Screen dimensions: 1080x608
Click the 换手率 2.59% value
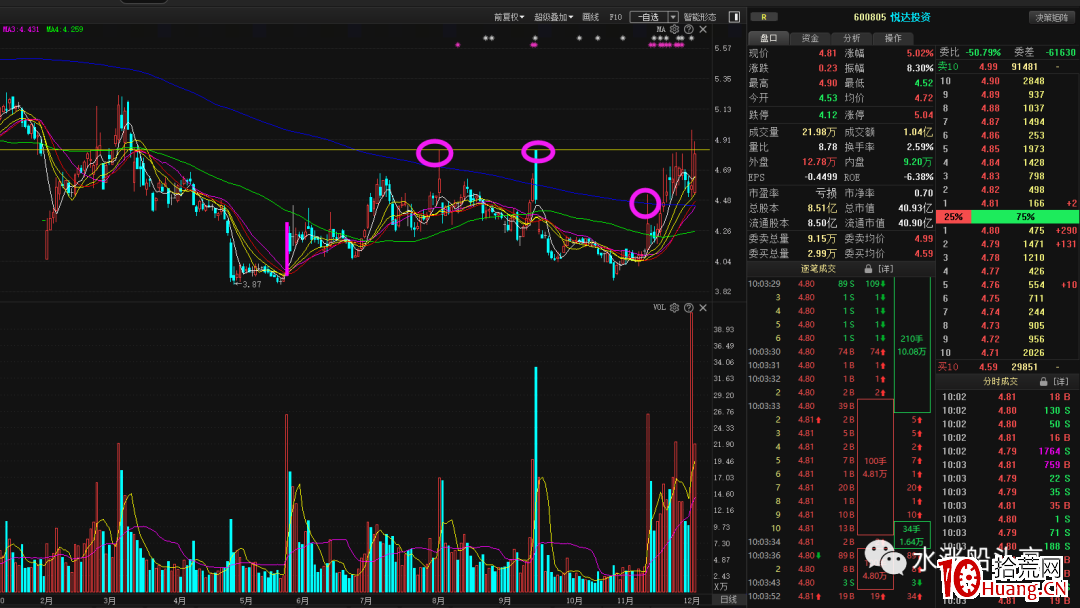(920, 147)
